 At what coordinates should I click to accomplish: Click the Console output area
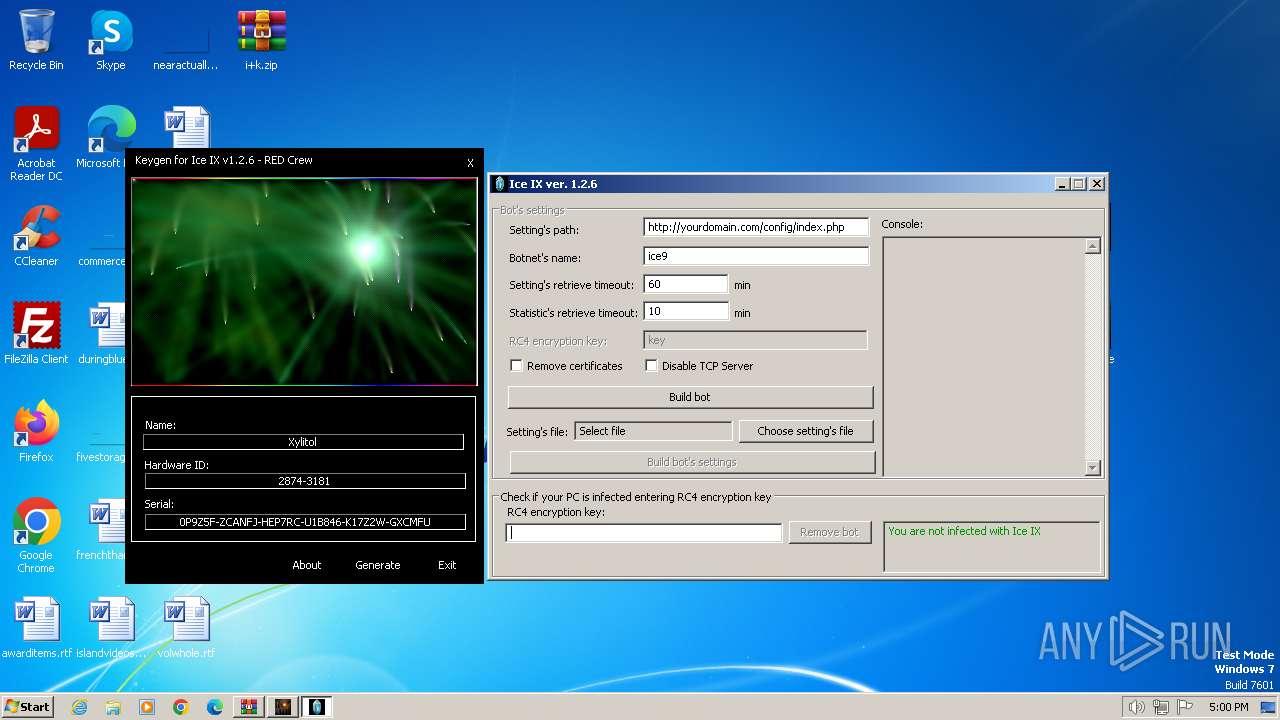pyautogui.click(x=983, y=356)
